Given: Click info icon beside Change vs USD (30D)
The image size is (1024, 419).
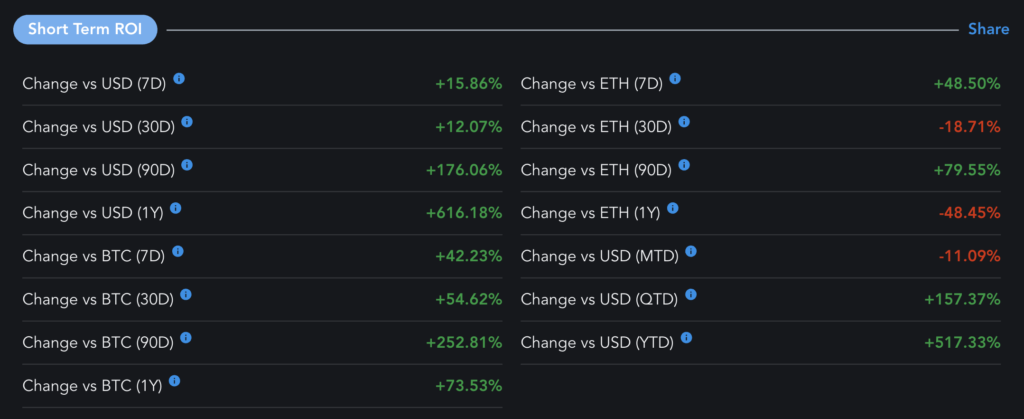Looking at the screenshot, I should click(x=187, y=121).
